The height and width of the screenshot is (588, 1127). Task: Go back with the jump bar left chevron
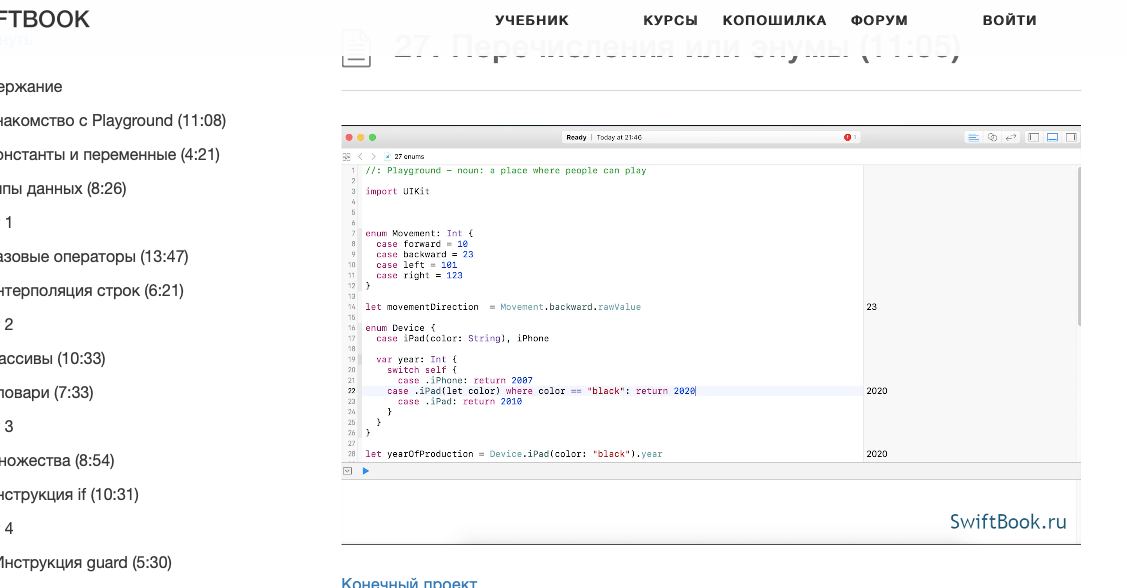[361, 156]
